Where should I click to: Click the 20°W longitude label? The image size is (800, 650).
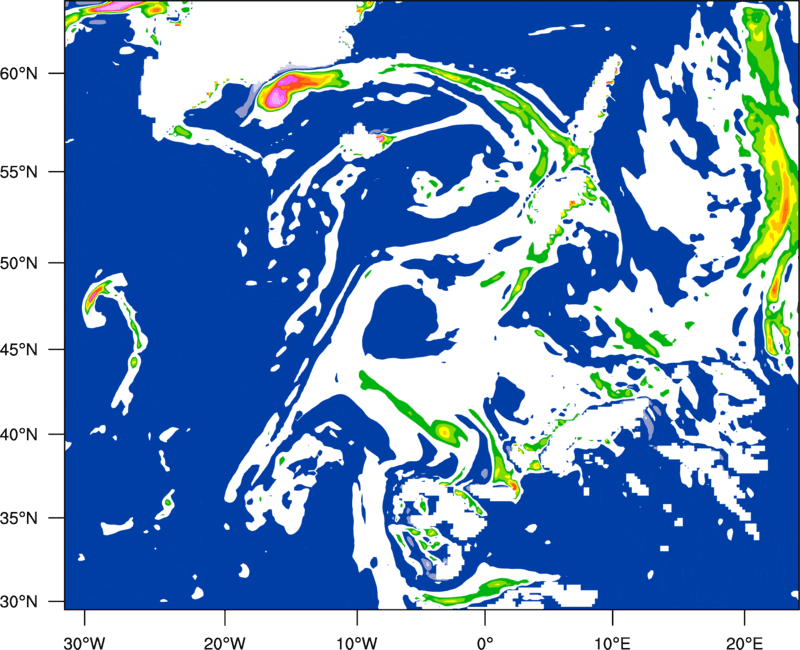(x=224, y=643)
